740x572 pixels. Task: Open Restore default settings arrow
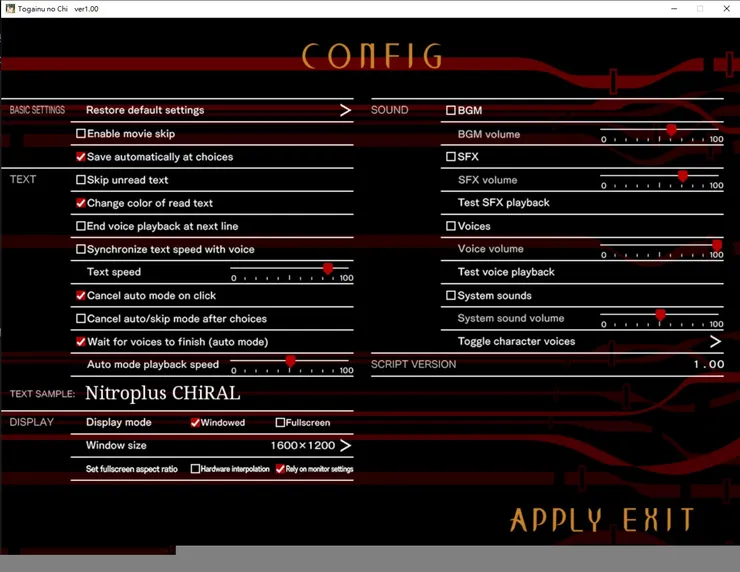[x=345, y=110]
